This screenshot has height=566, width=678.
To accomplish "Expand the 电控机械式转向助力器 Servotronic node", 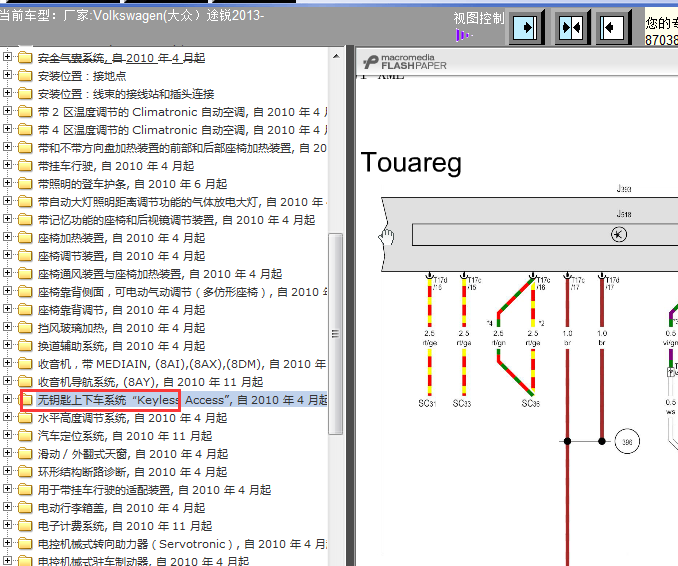I will [x=7, y=543].
